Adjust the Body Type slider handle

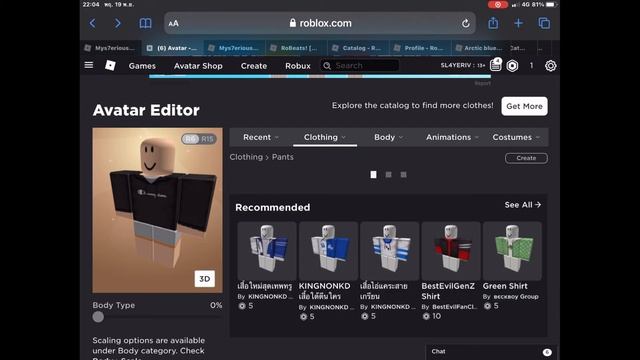tap(98, 317)
